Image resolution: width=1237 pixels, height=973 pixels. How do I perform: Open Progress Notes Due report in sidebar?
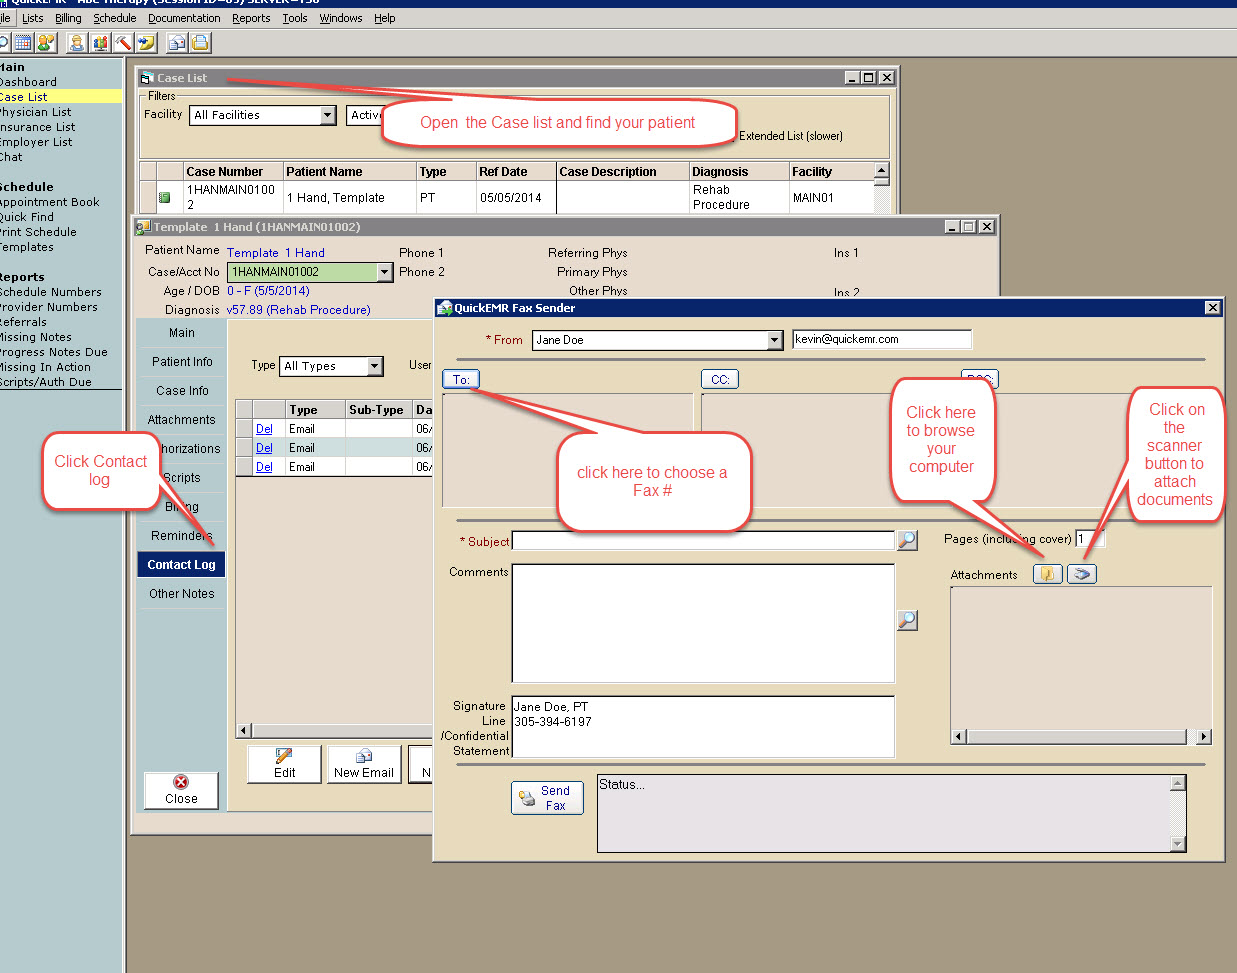coord(53,352)
